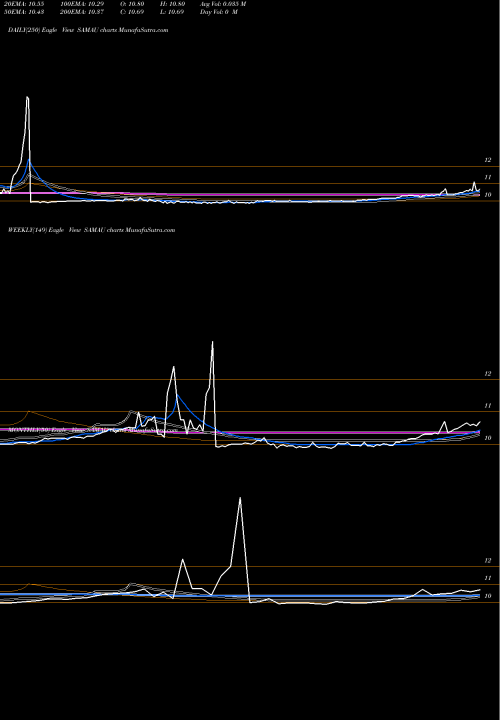The height and width of the screenshot is (720, 500).
Task: Select the High price 'H:' readout
Action: 172,4
